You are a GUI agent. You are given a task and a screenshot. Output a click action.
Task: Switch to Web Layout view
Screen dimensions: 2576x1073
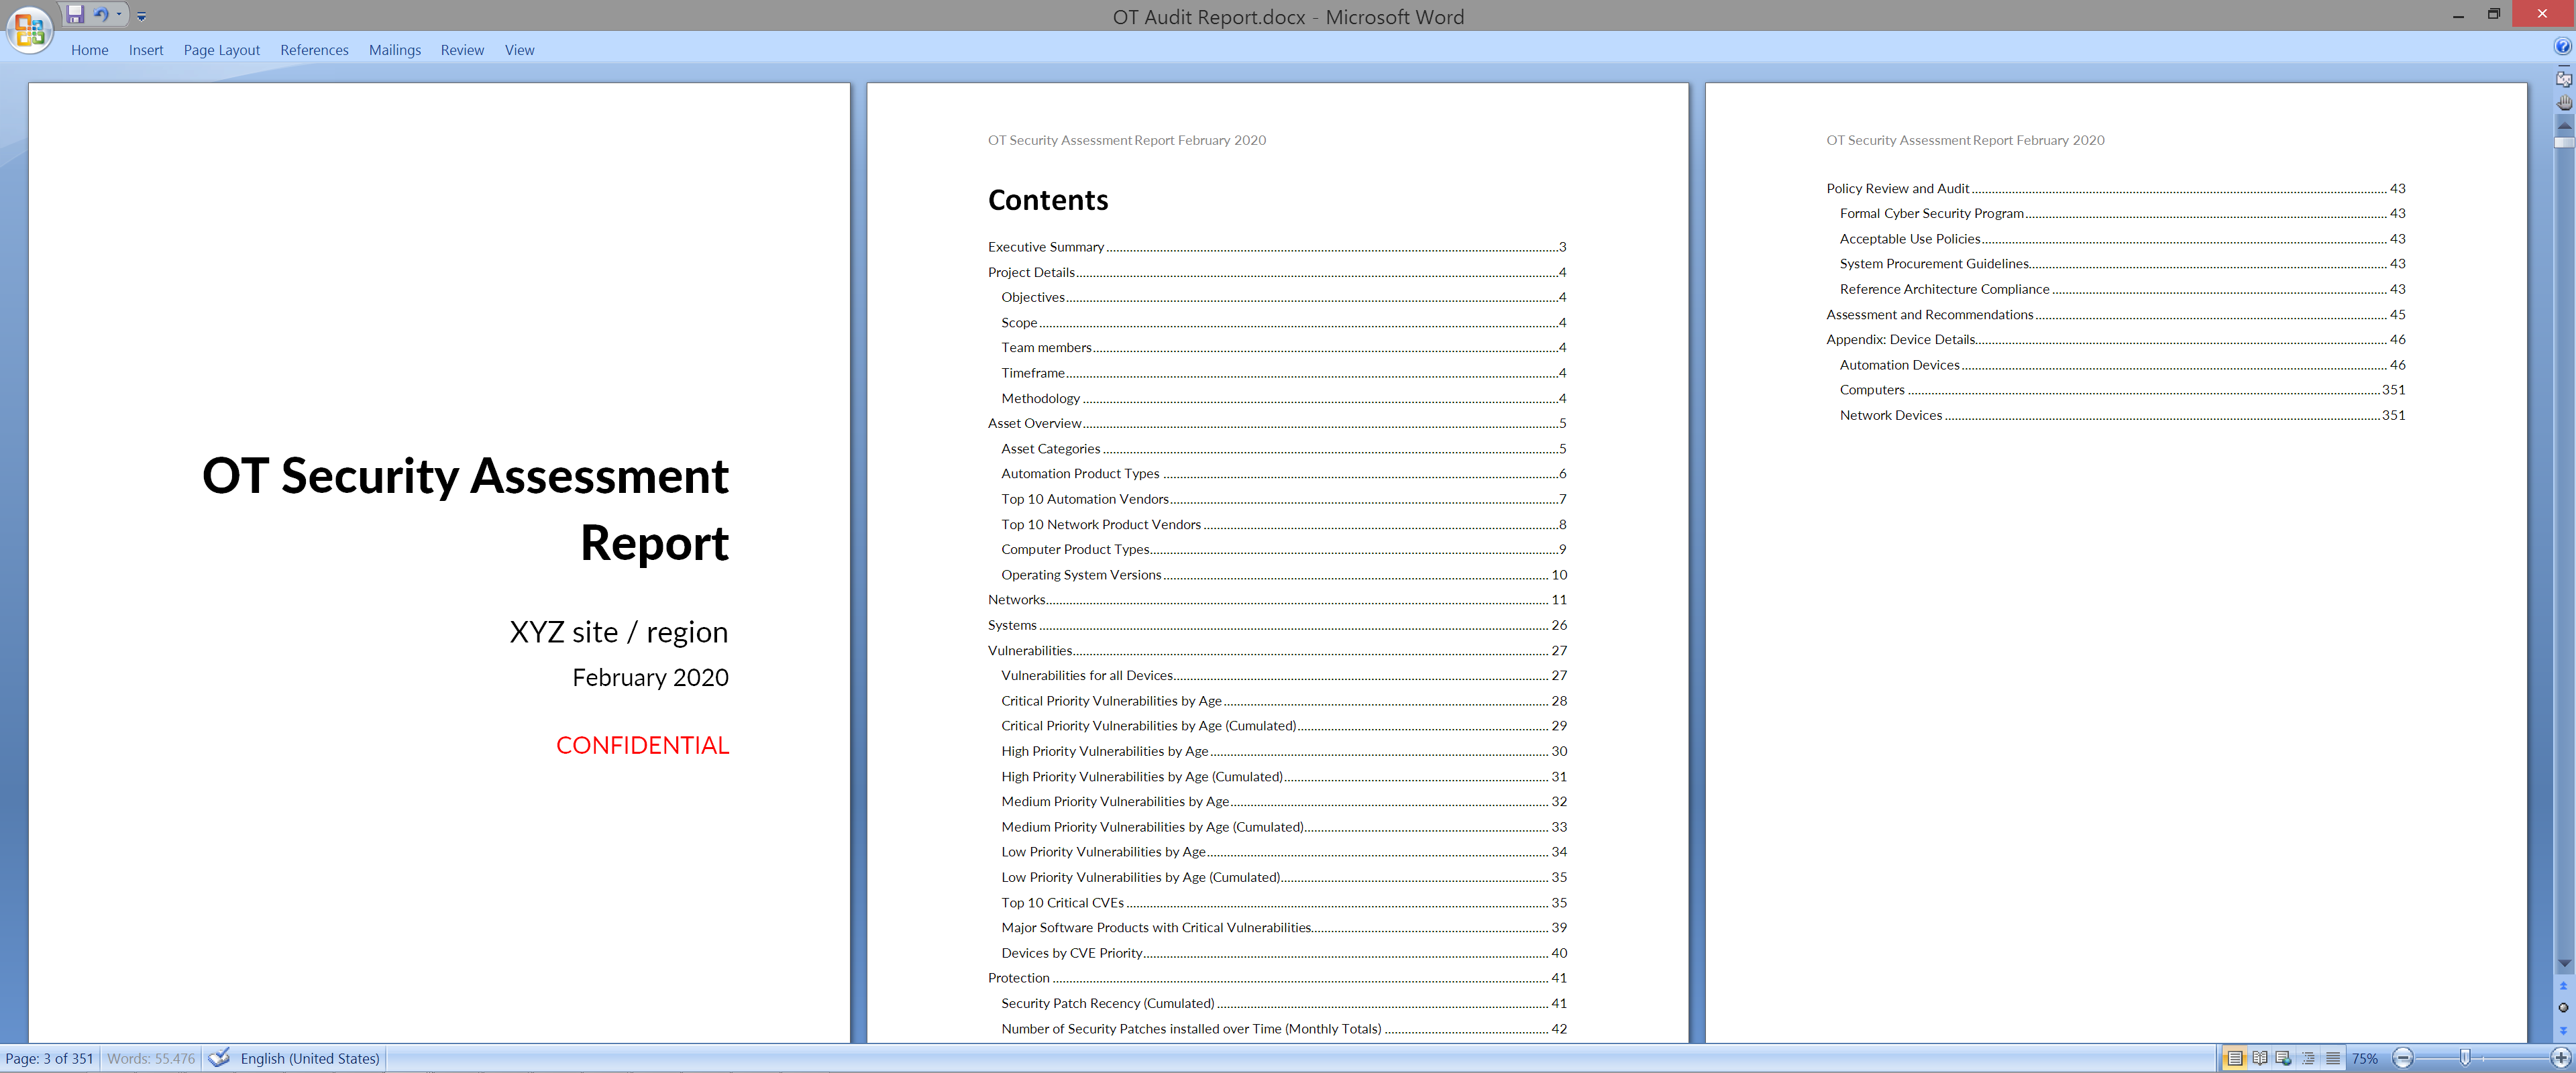2284,1058
